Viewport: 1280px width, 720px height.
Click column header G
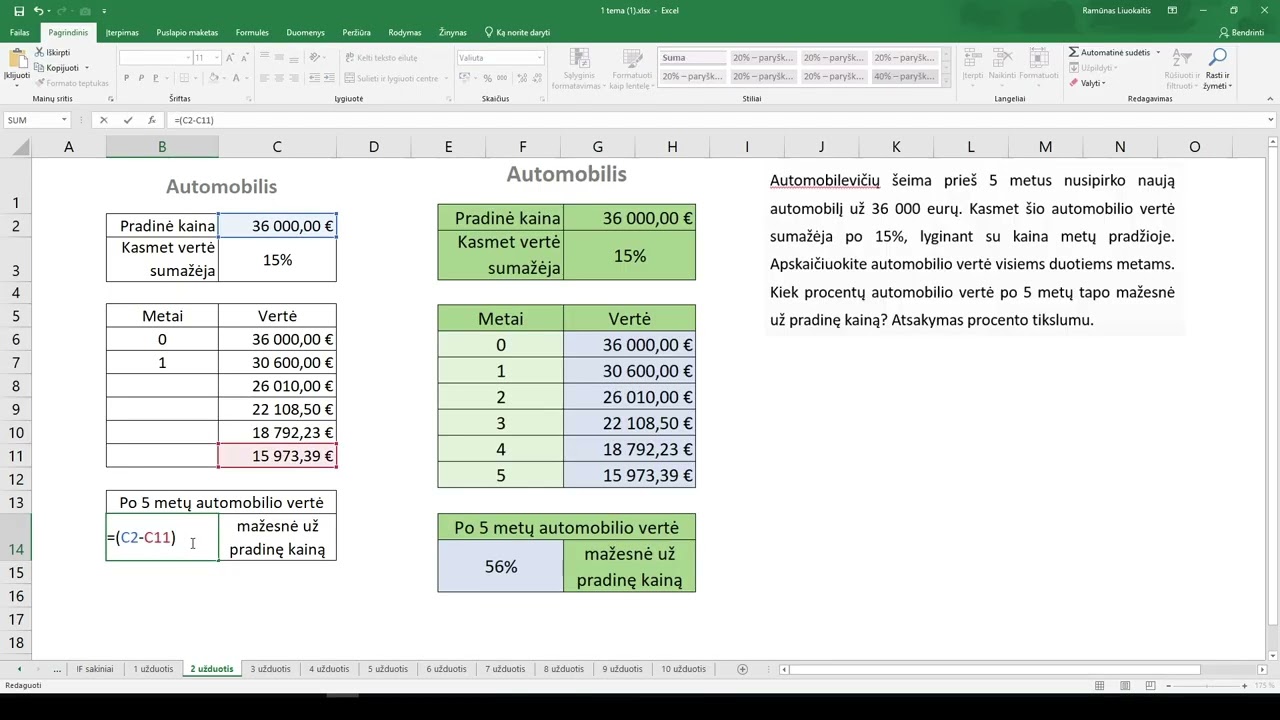pos(597,147)
